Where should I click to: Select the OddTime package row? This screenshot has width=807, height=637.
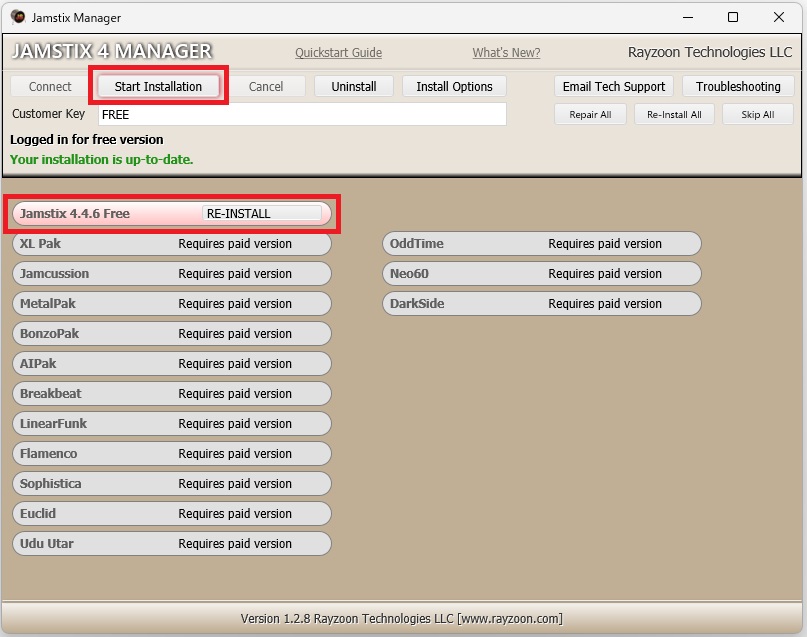[x=541, y=244]
